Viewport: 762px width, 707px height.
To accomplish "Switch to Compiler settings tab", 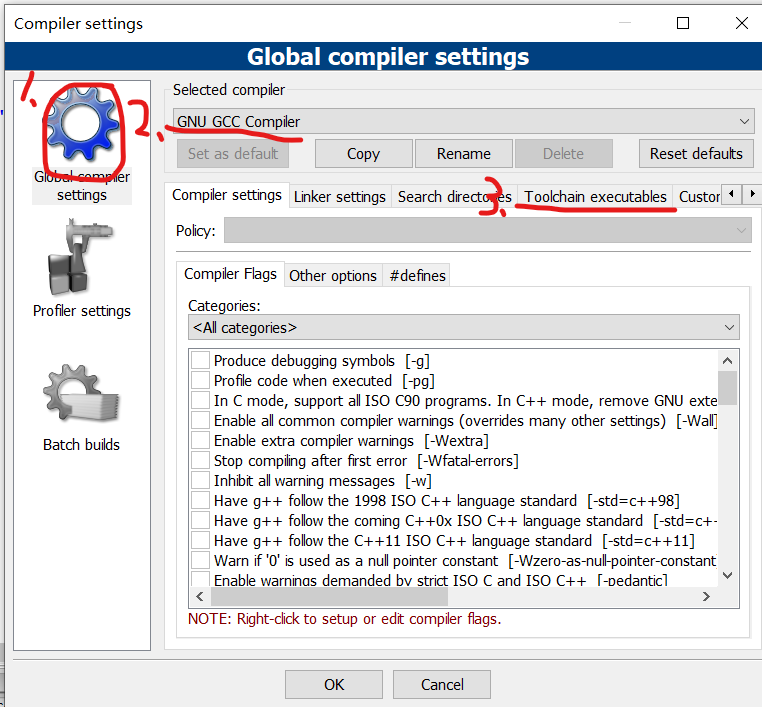I will tap(227, 195).
